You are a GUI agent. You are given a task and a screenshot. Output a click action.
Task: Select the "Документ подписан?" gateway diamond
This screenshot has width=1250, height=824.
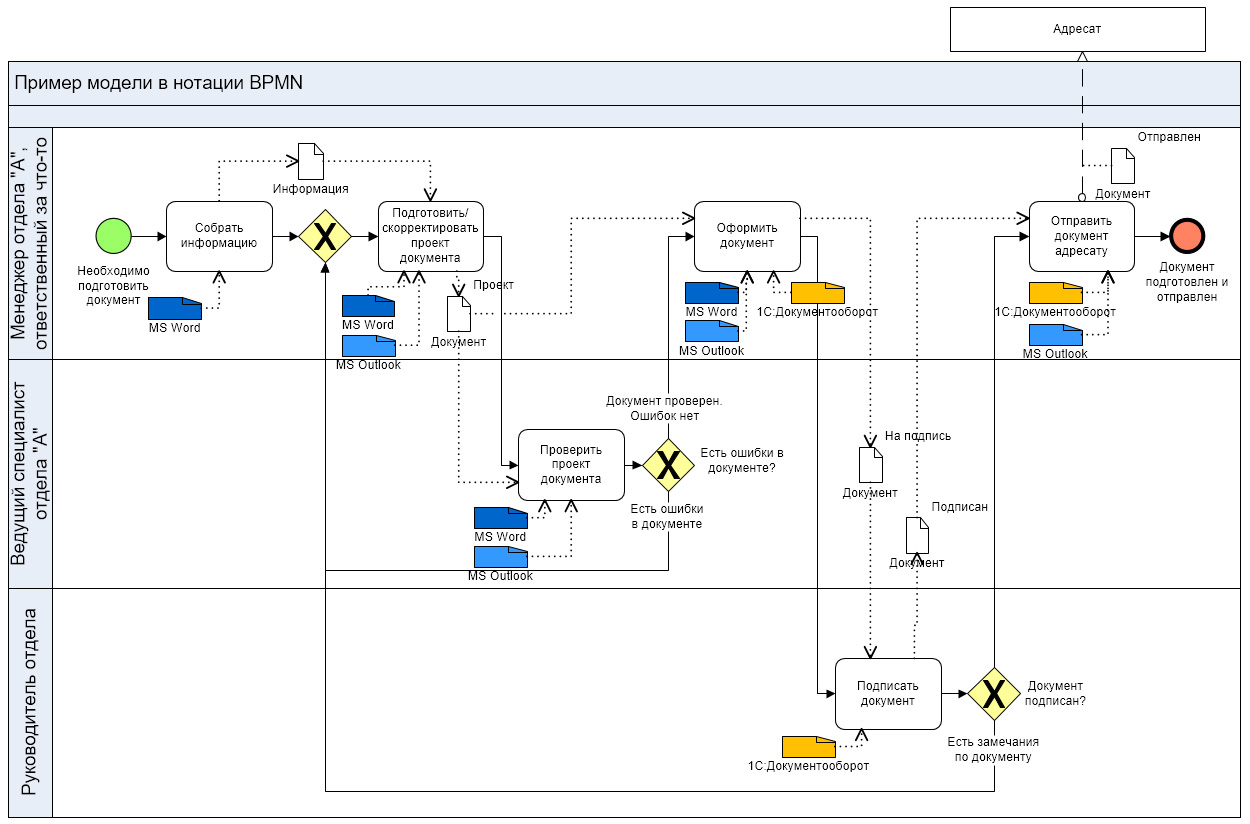tap(994, 694)
